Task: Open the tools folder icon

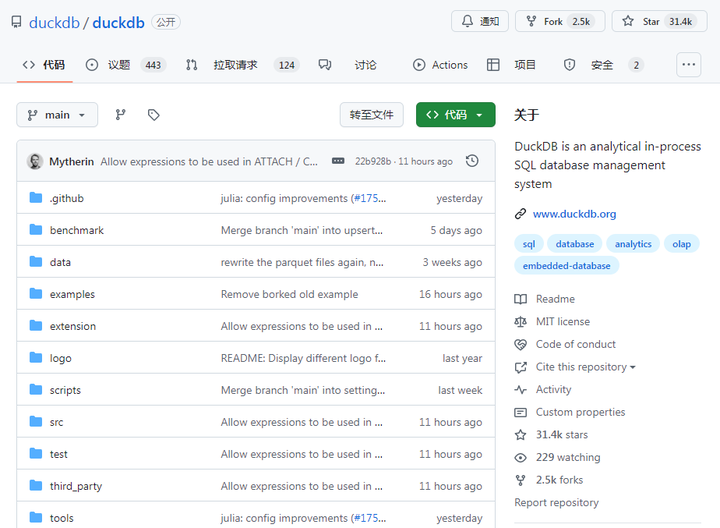Action: click(x=36, y=517)
